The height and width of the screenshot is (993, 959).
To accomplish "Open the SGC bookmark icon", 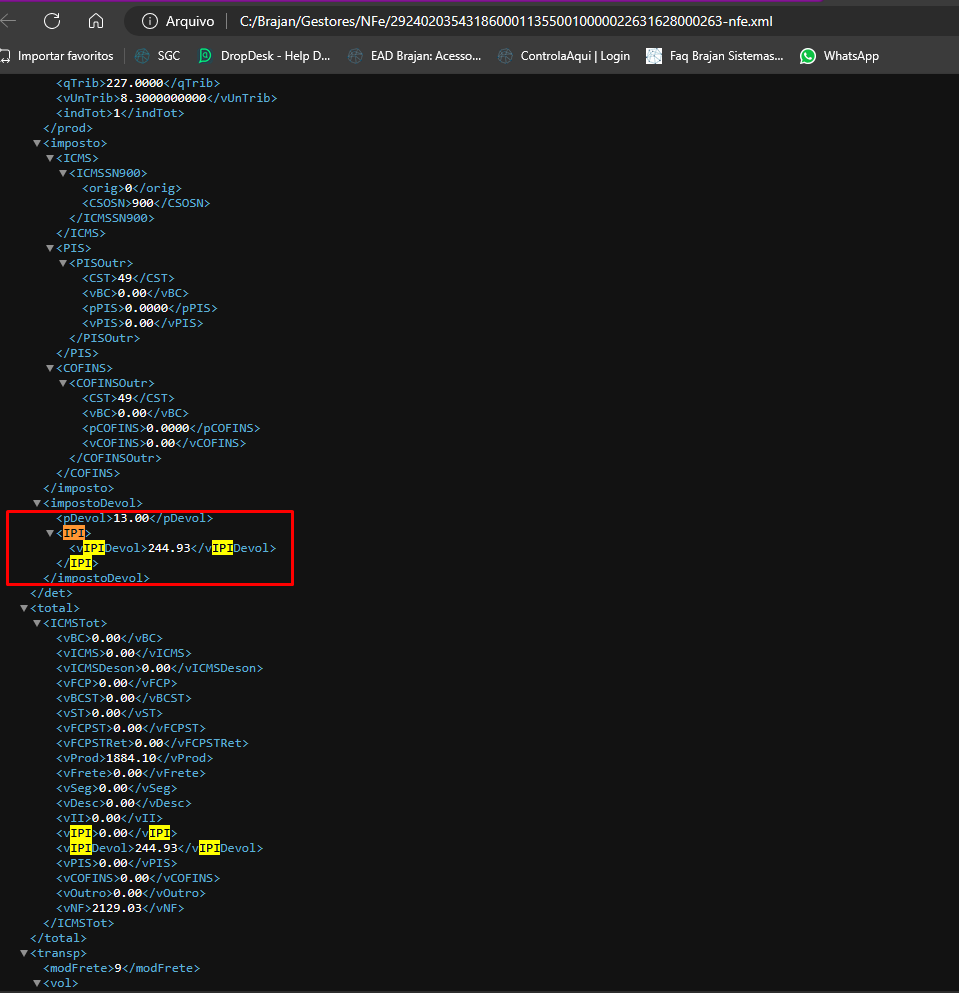I will 142,56.
